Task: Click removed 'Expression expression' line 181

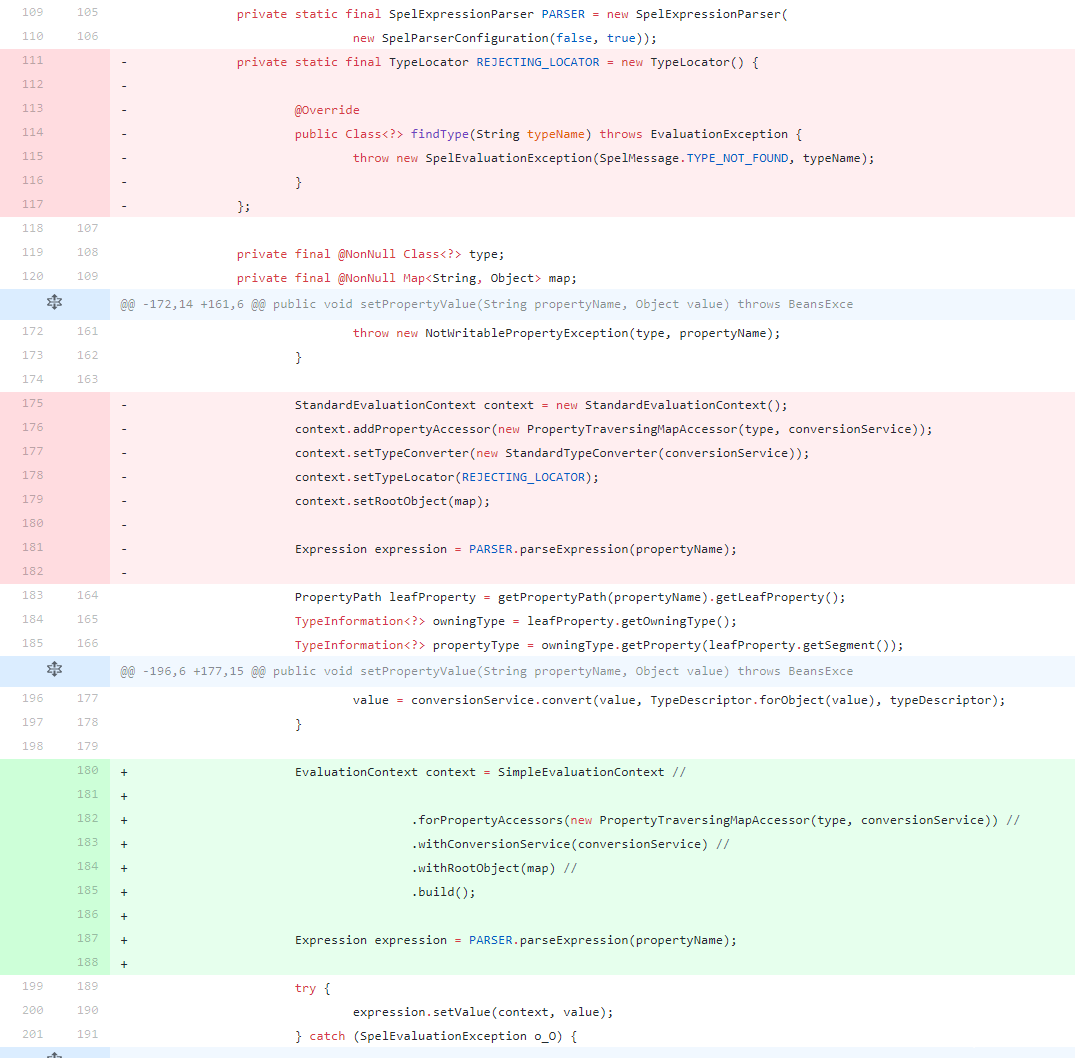Action: [x=516, y=549]
